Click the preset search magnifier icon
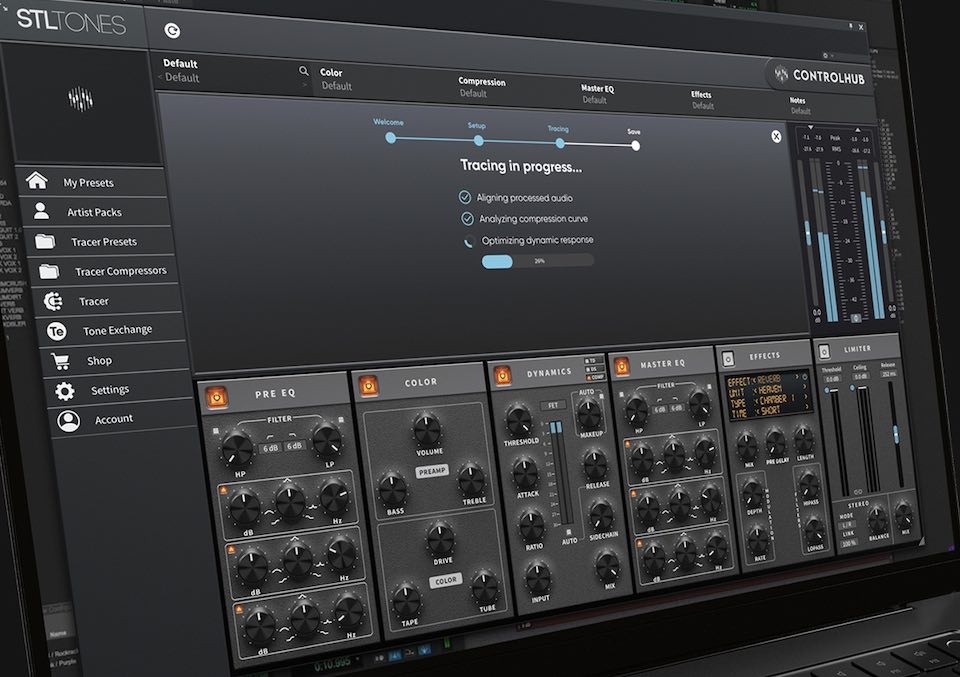Image resolution: width=960 pixels, height=677 pixels. pyautogui.click(x=304, y=71)
